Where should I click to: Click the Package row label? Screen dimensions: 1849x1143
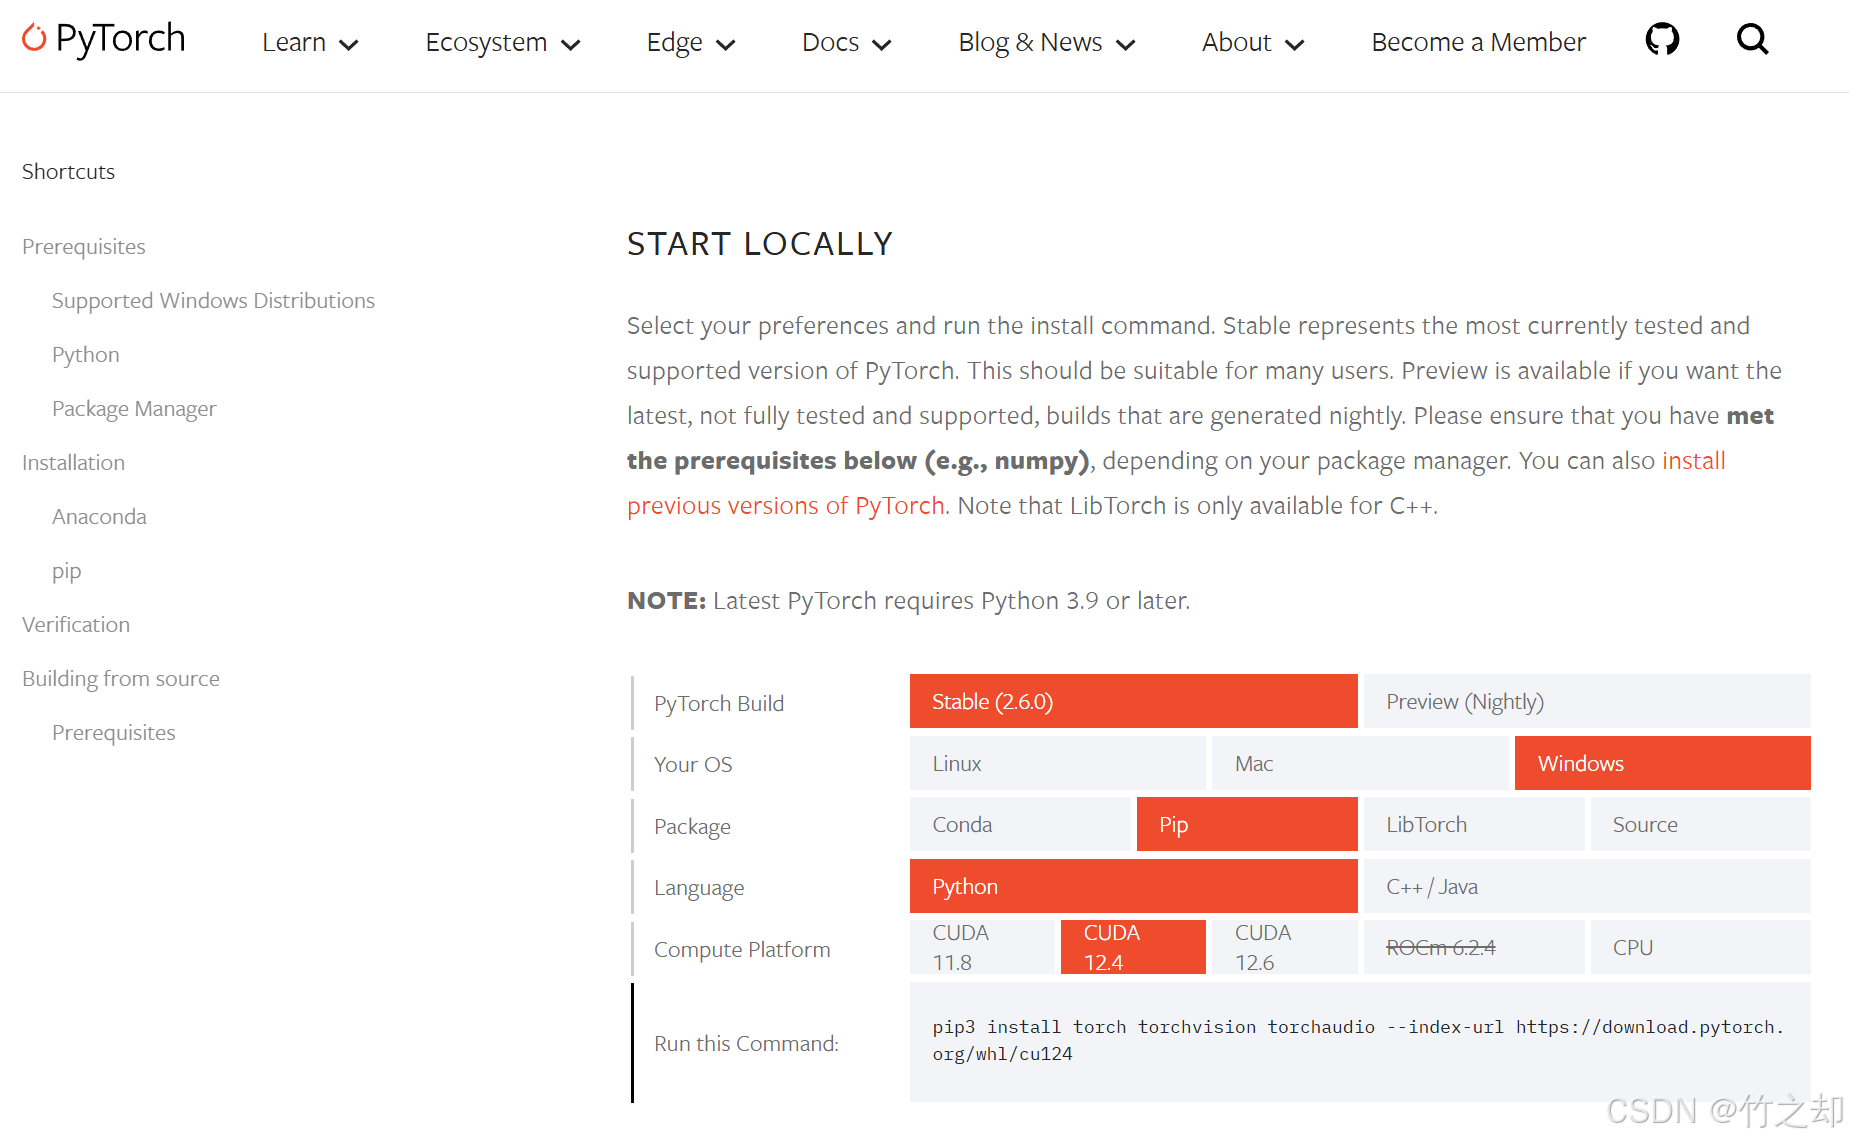(x=692, y=826)
